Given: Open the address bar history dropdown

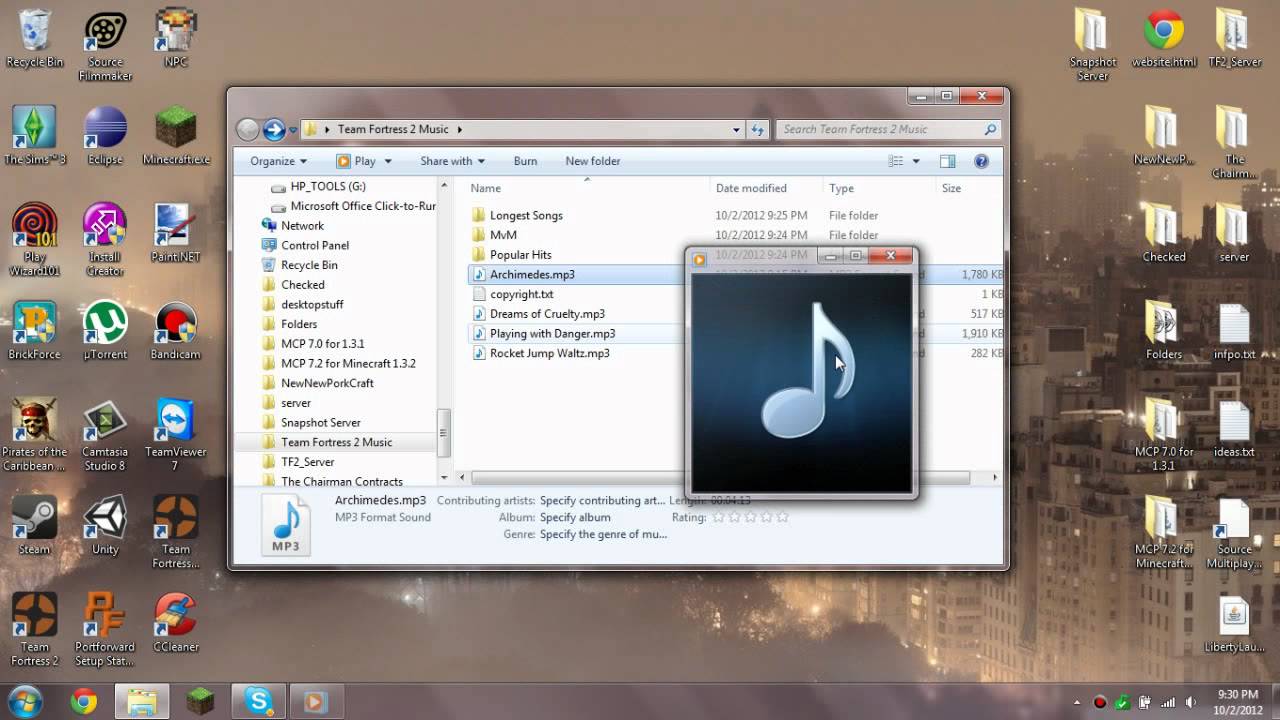Looking at the screenshot, I should 736,129.
